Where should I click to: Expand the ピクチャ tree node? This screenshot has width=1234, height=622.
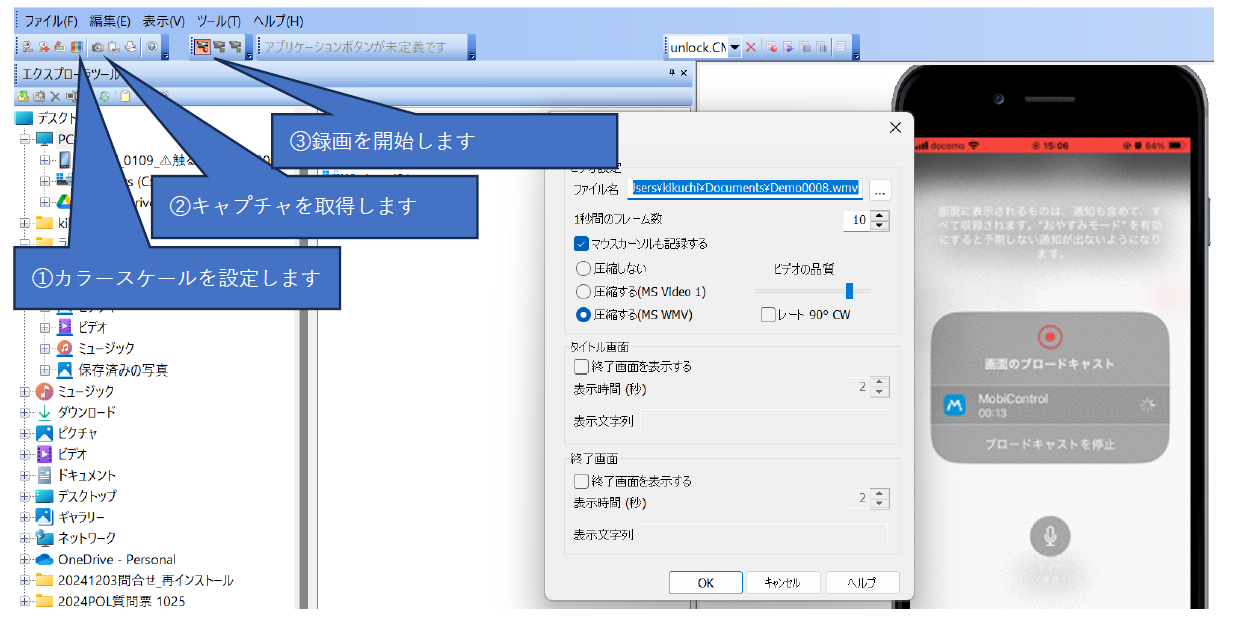[x=25, y=433]
